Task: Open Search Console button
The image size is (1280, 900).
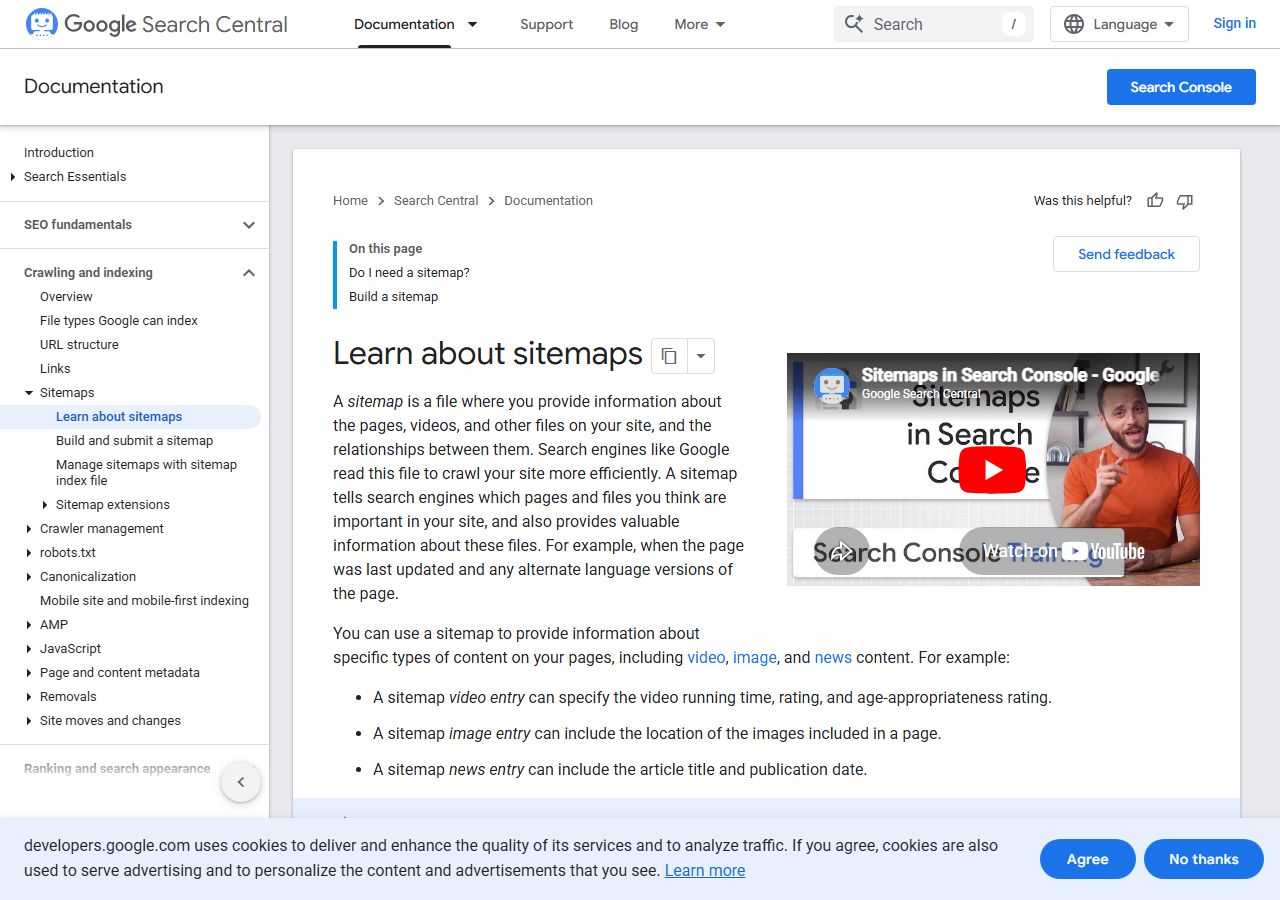Action: 1181,87
